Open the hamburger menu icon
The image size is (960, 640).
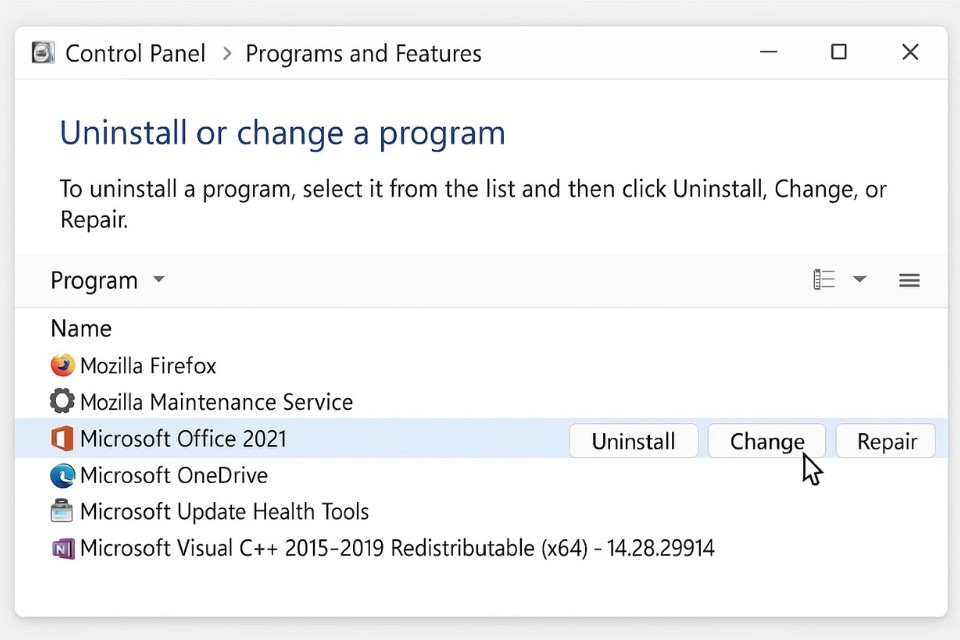pos(909,281)
